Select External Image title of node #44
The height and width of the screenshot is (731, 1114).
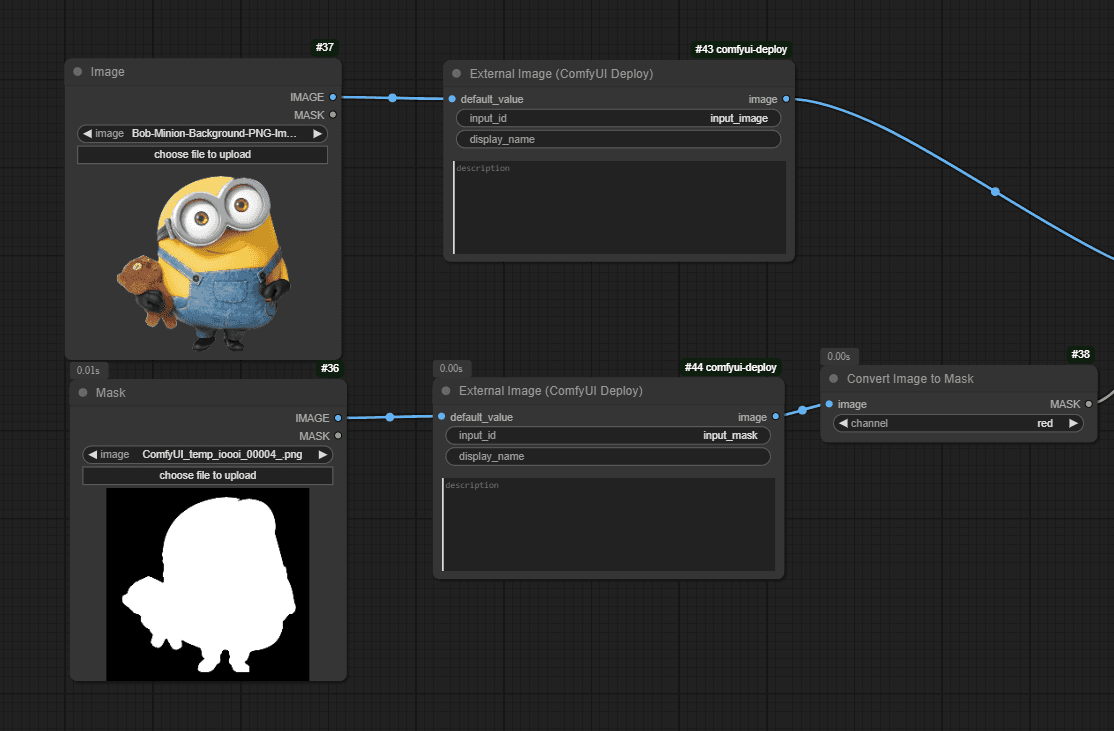click(x=551, y=391)
